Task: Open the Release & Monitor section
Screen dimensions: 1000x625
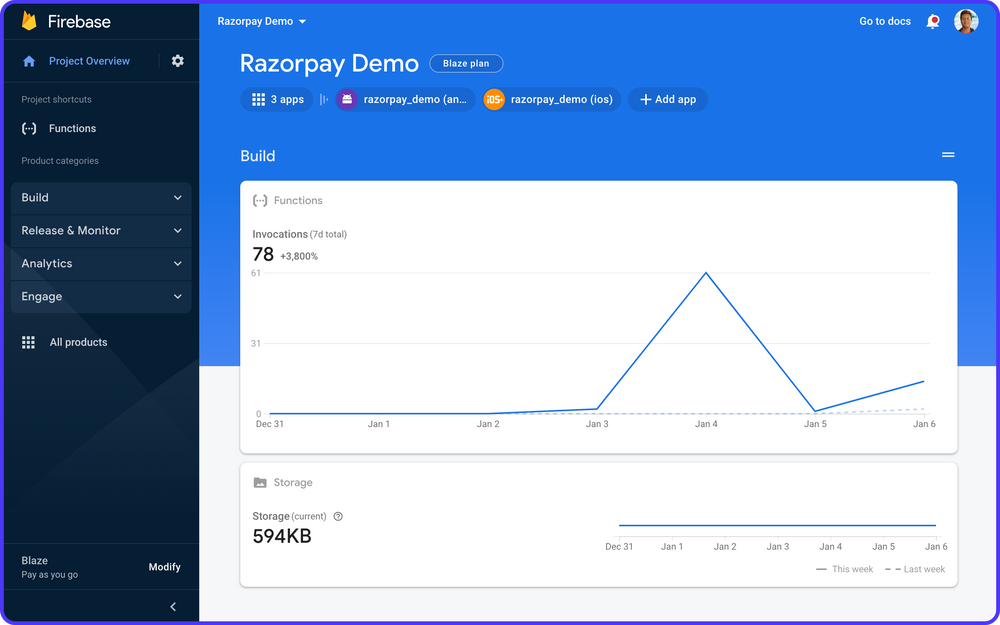Action: [100, 230]
